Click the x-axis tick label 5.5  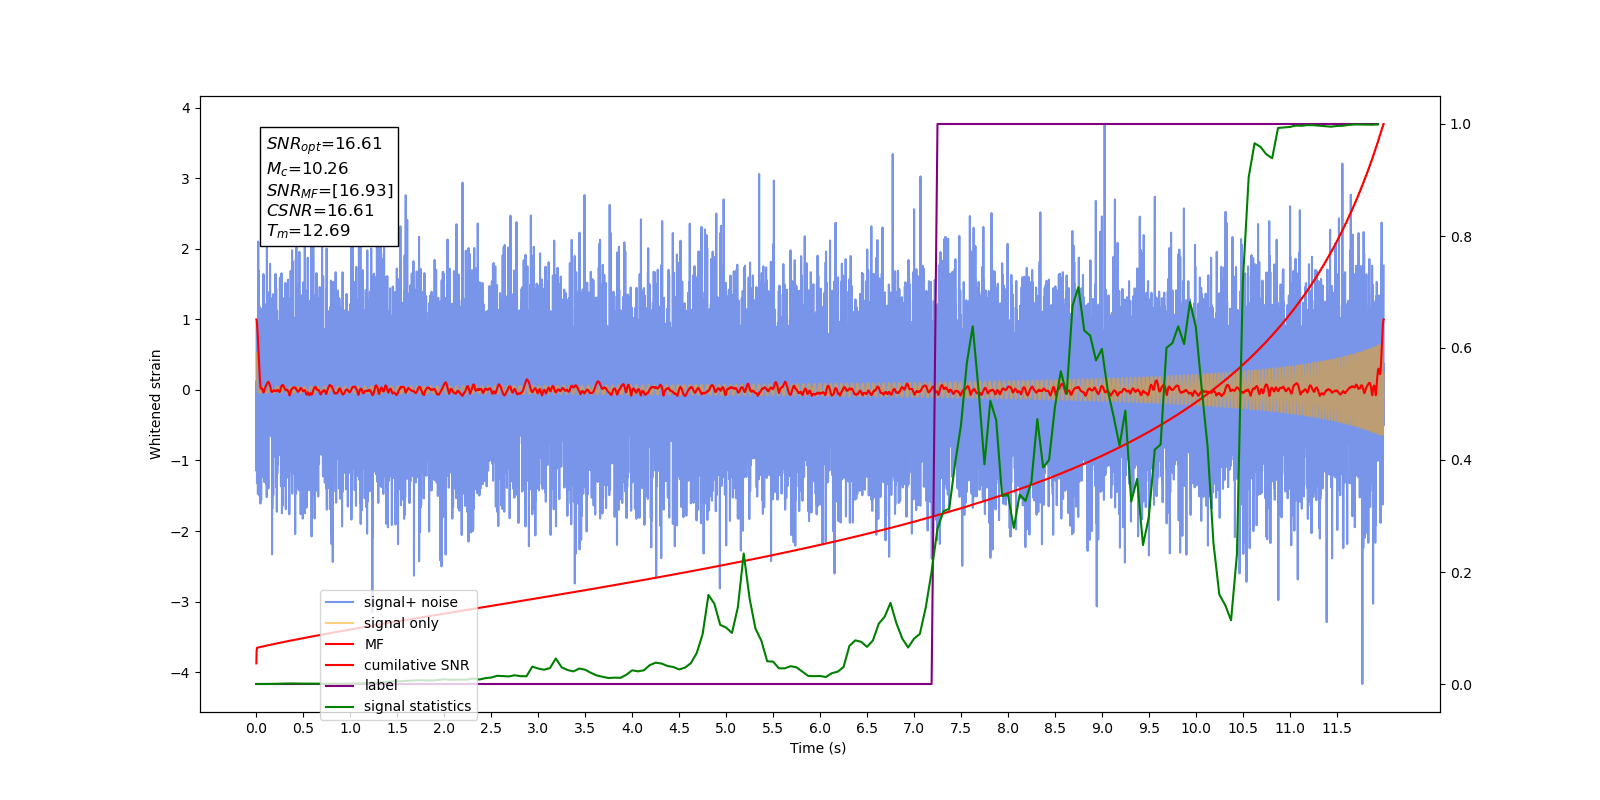(773, 728)
